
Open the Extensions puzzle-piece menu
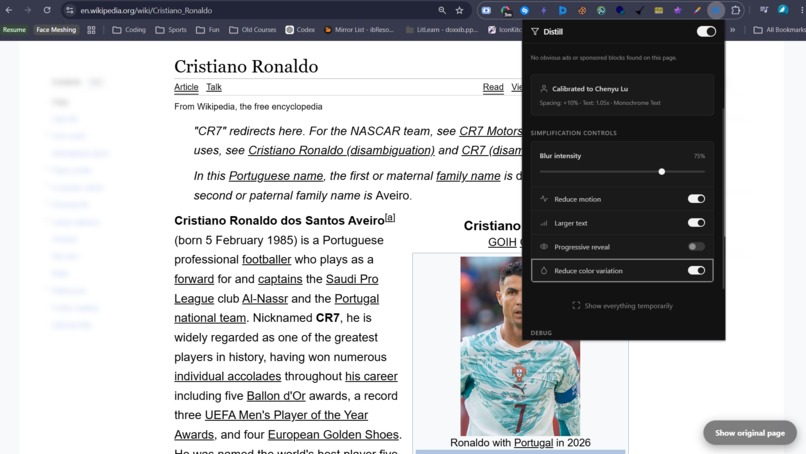point(736,10)
